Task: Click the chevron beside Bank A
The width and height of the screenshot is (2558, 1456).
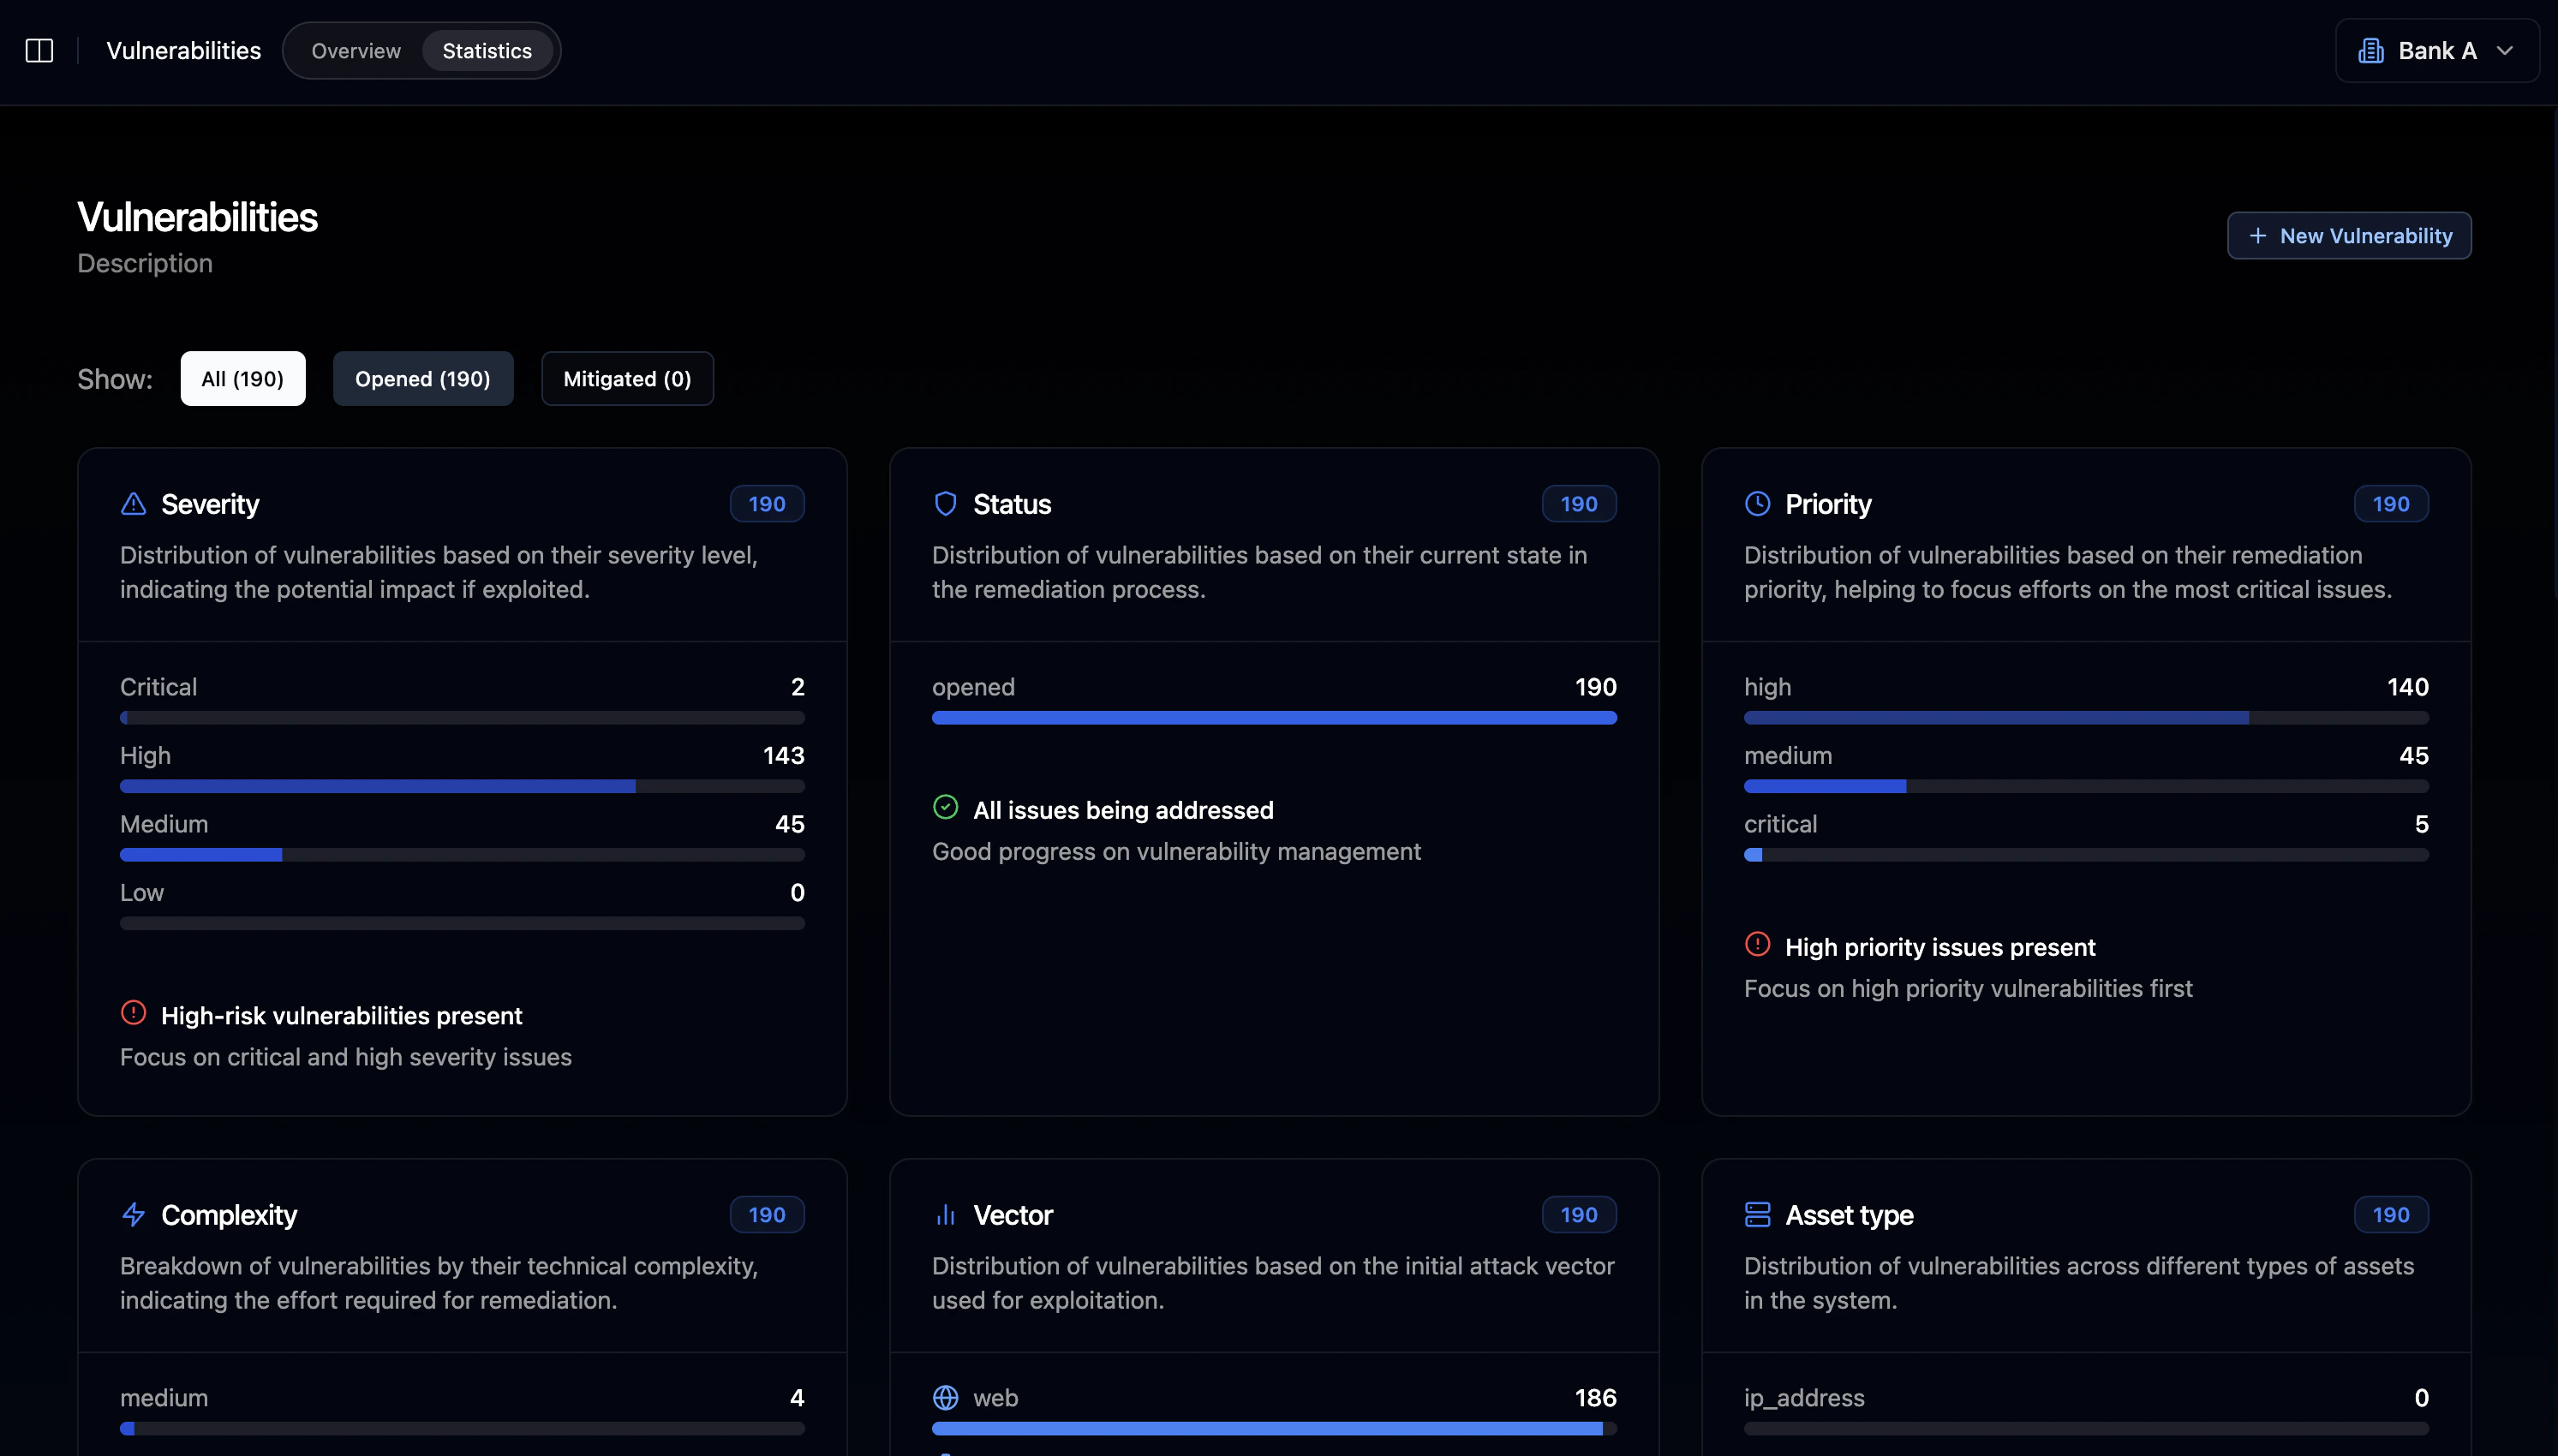Action: 2504,50
